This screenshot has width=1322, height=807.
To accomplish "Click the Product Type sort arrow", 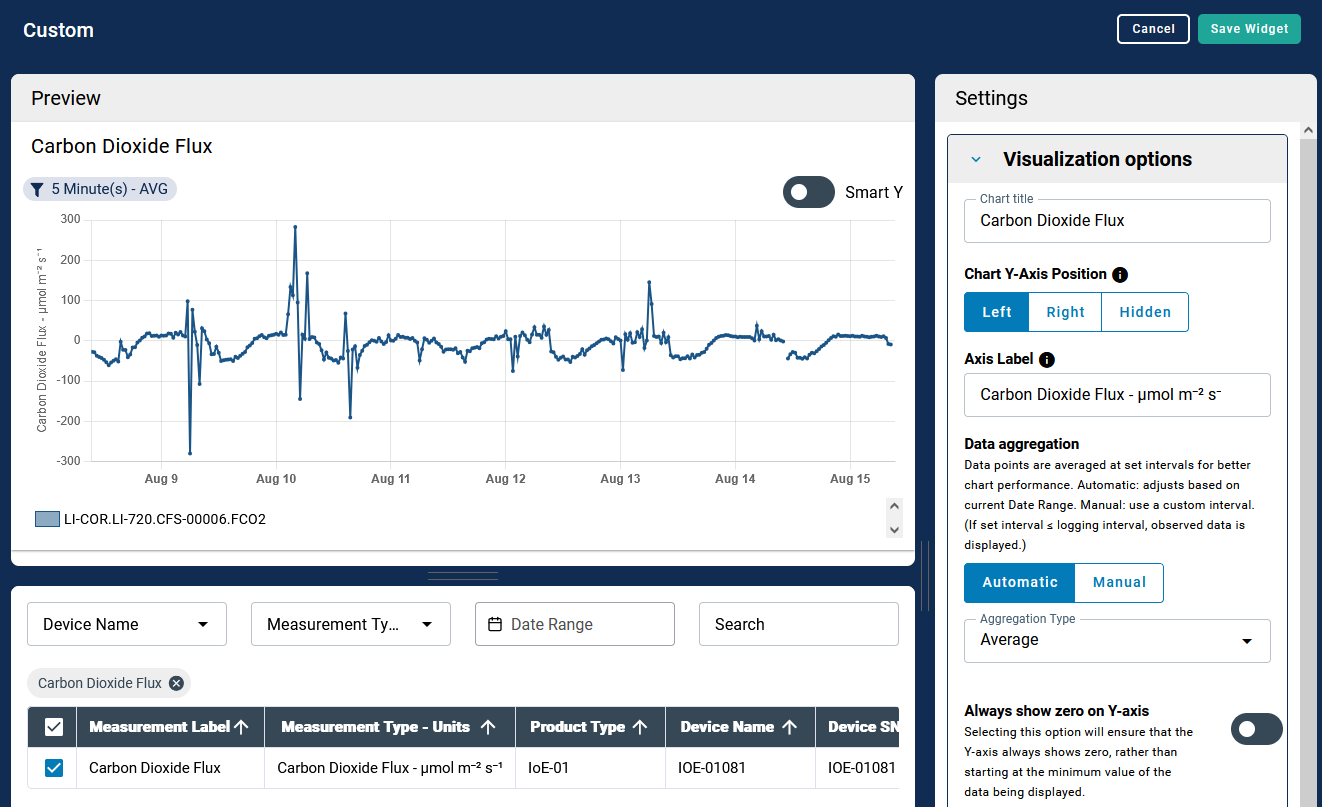I will (640, 727).
